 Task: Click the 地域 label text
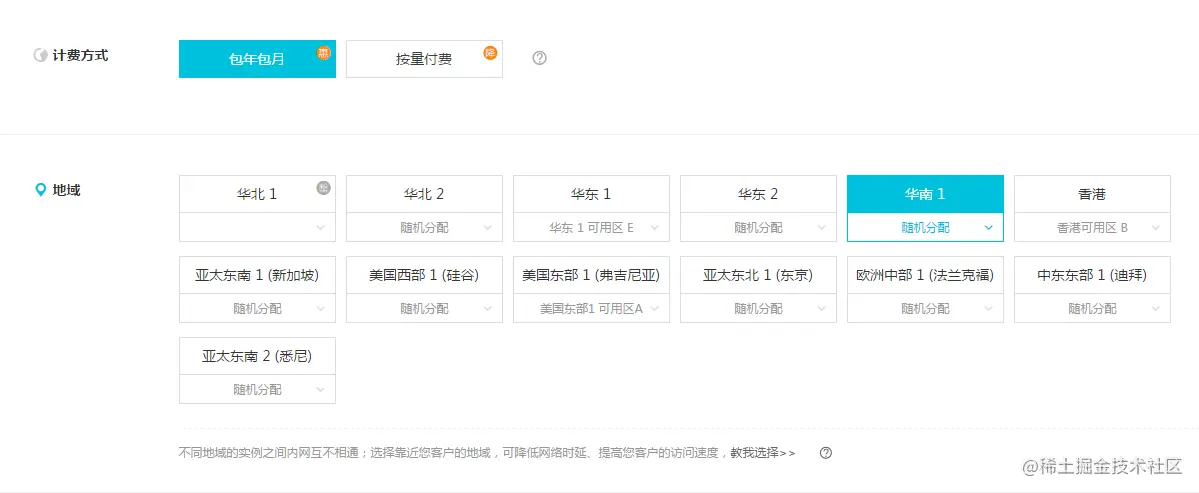click(x=67, y=190)
